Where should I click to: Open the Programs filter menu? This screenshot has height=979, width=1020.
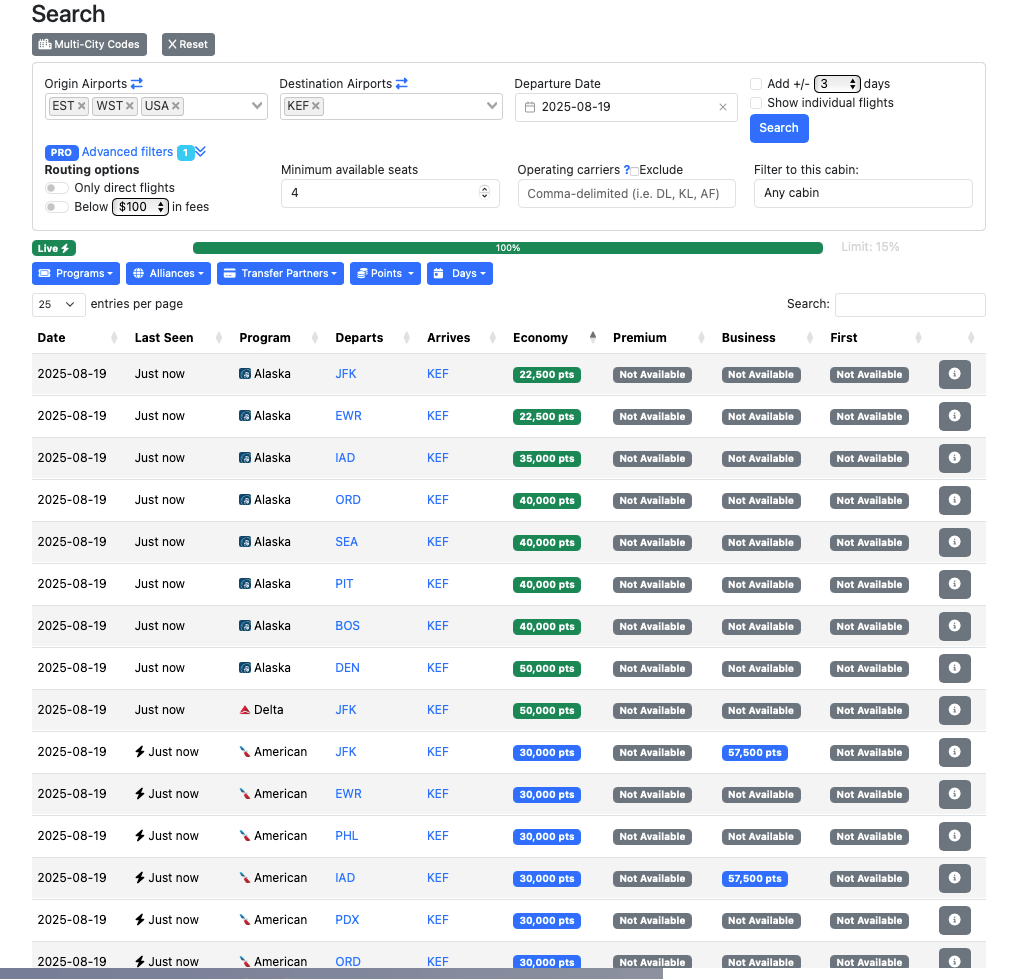76,273
